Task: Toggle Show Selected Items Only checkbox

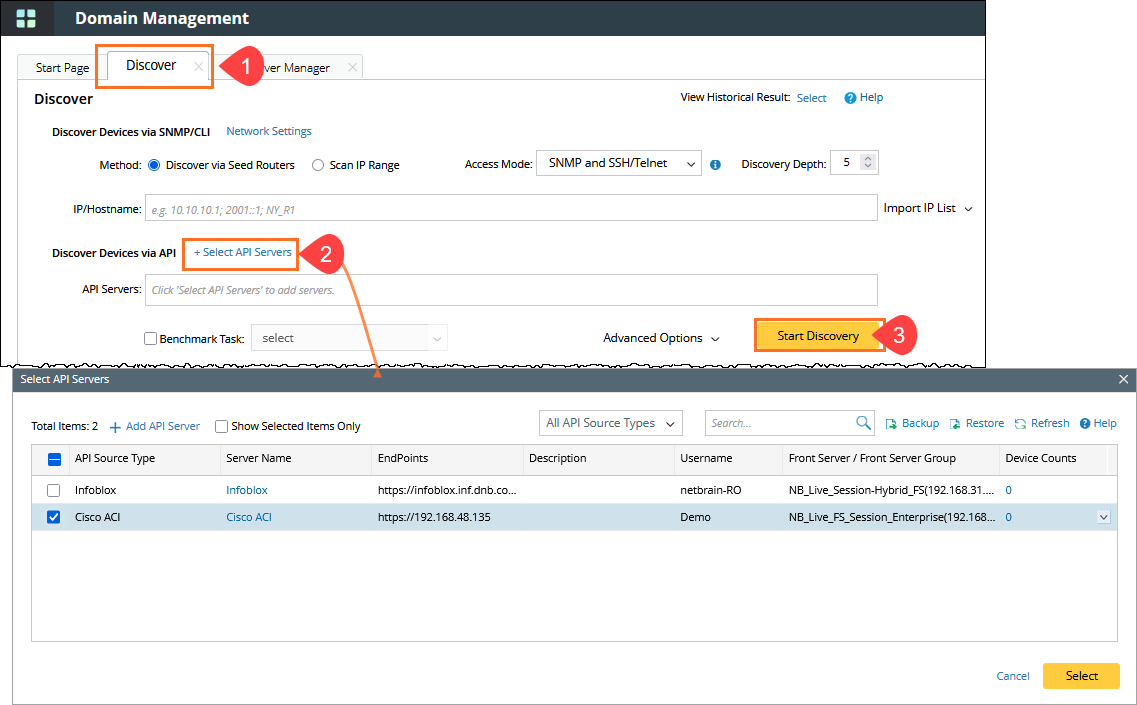Action: click(222, 426)
